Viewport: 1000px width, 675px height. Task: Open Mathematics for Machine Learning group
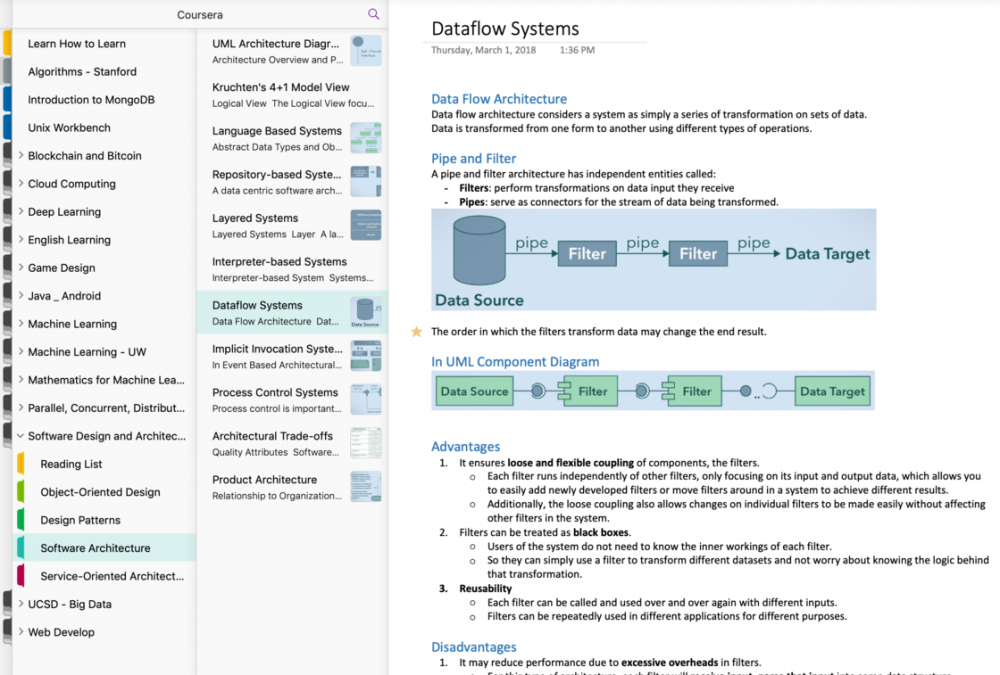pos(104,380)
